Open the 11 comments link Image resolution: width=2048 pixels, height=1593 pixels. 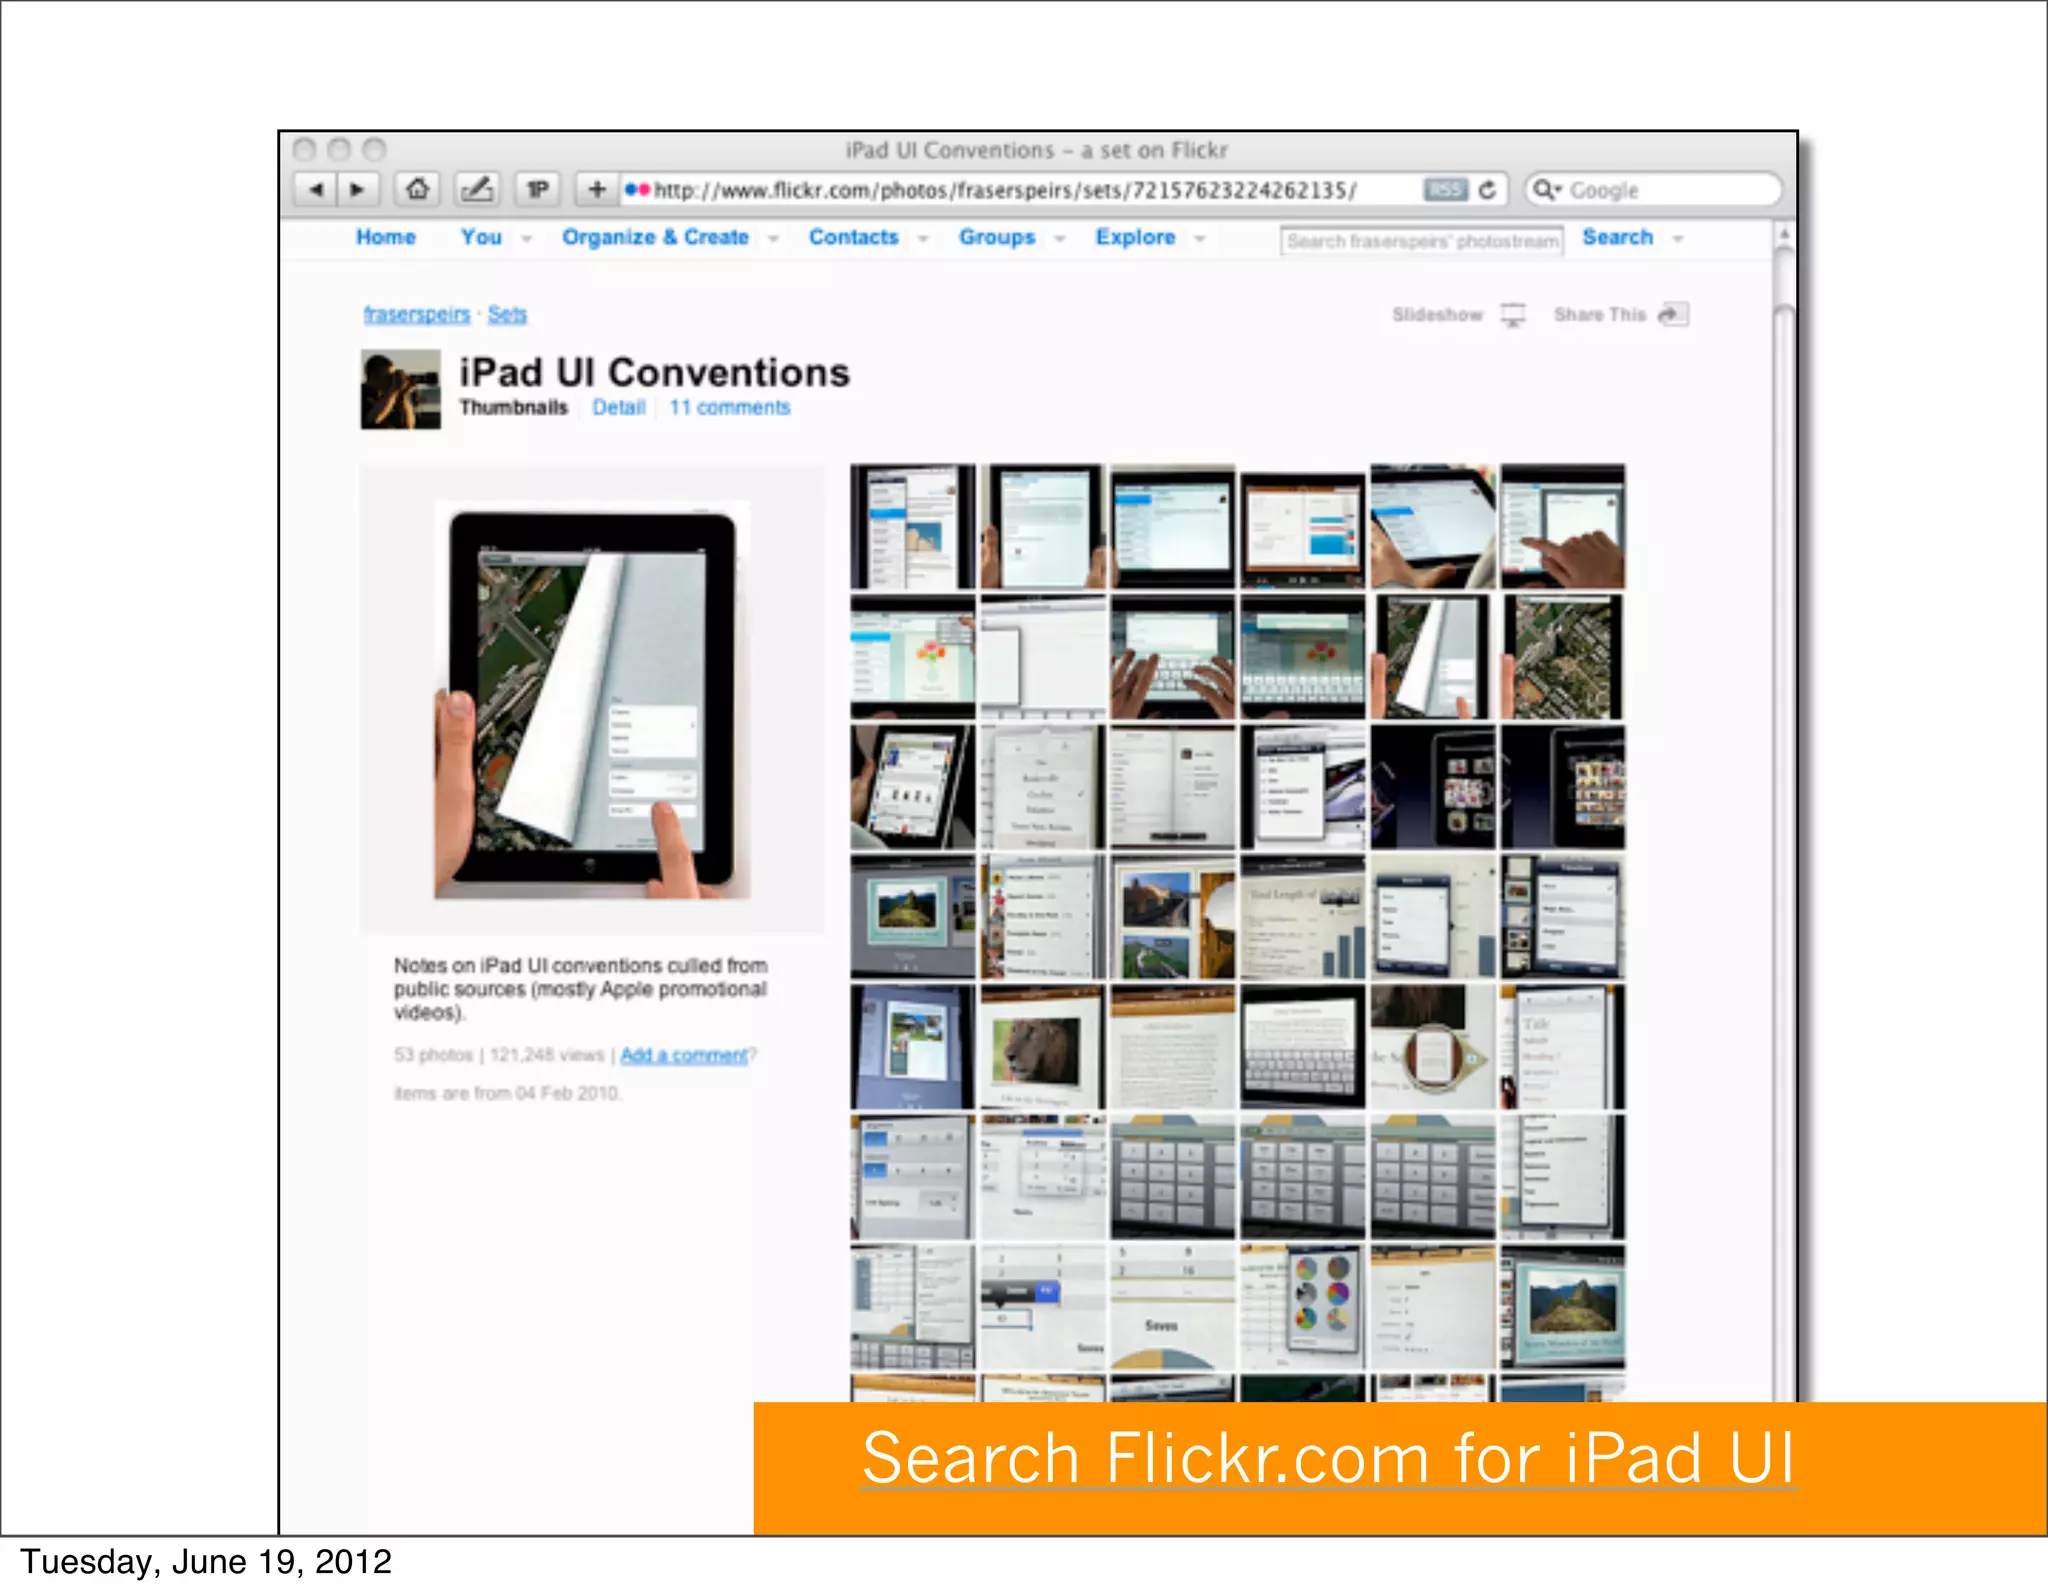pos(729,408)
